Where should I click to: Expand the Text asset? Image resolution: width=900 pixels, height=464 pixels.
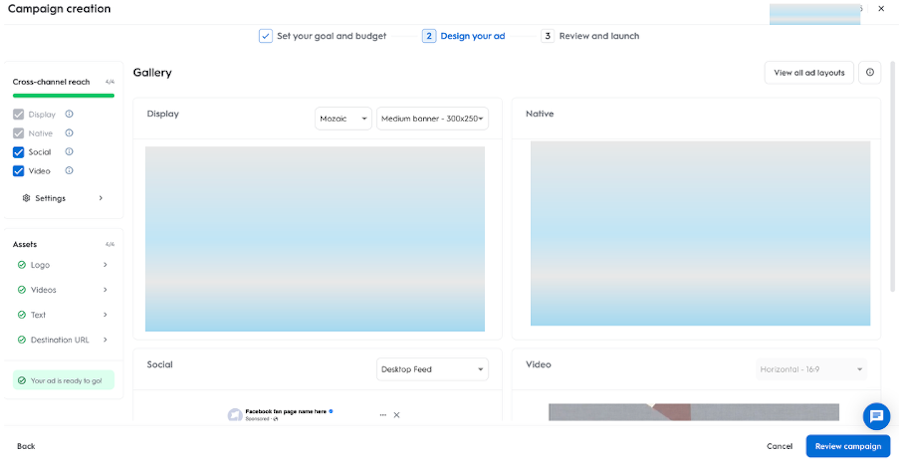coord(63,315)
